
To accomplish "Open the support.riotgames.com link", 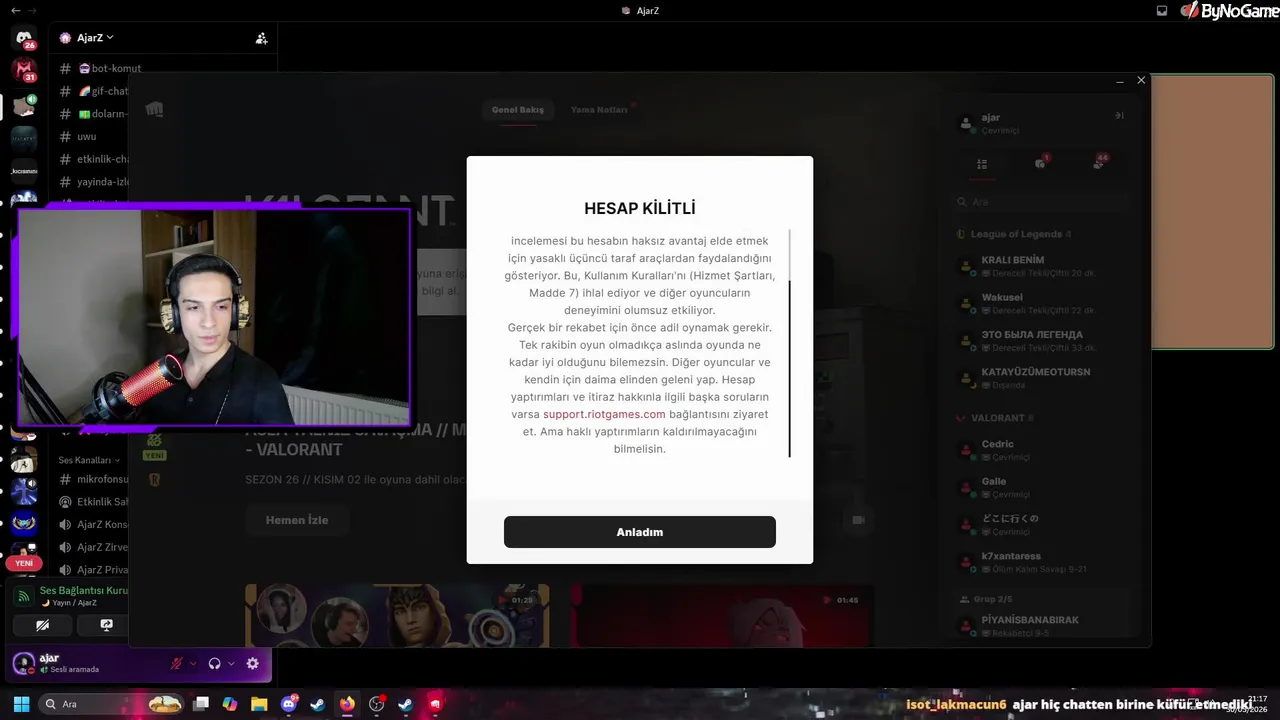I will pyautogui.click(x=604, y=414).
